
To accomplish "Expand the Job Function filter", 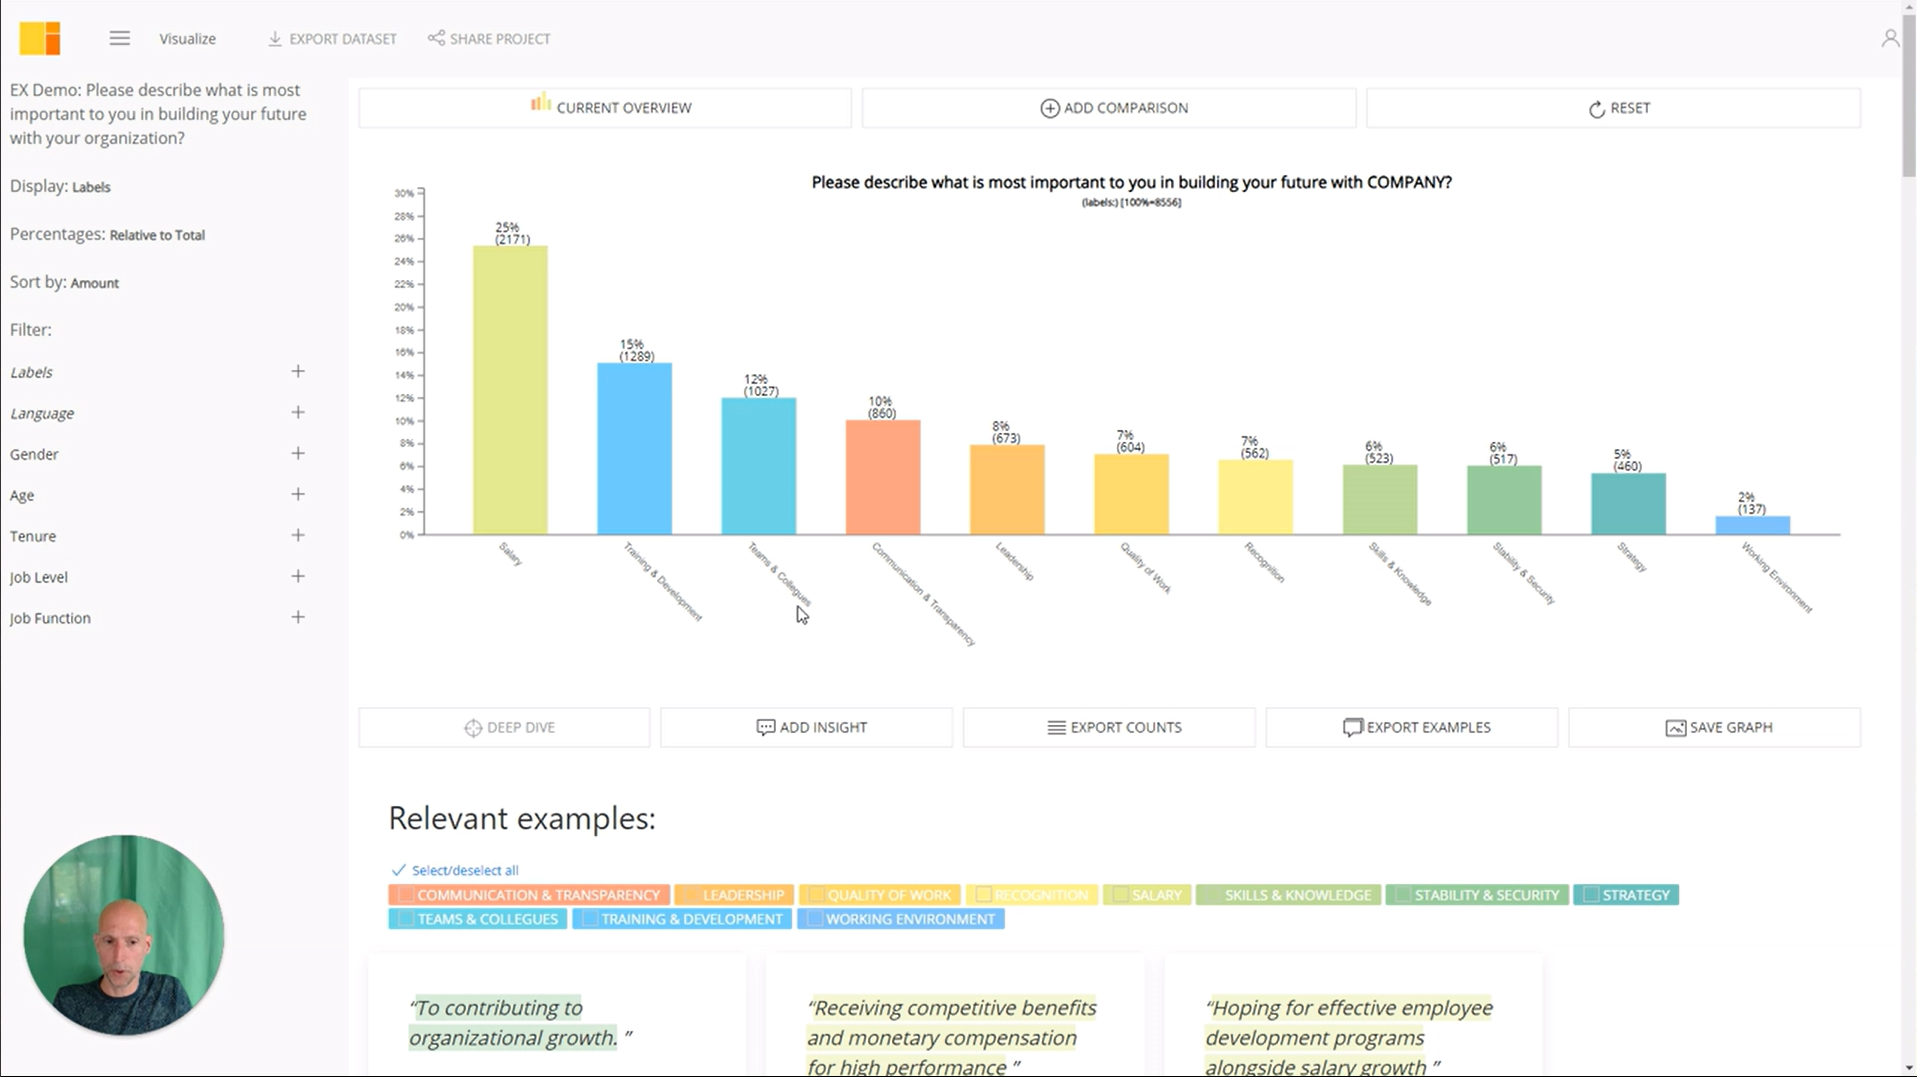I will [x=298, y=617].
